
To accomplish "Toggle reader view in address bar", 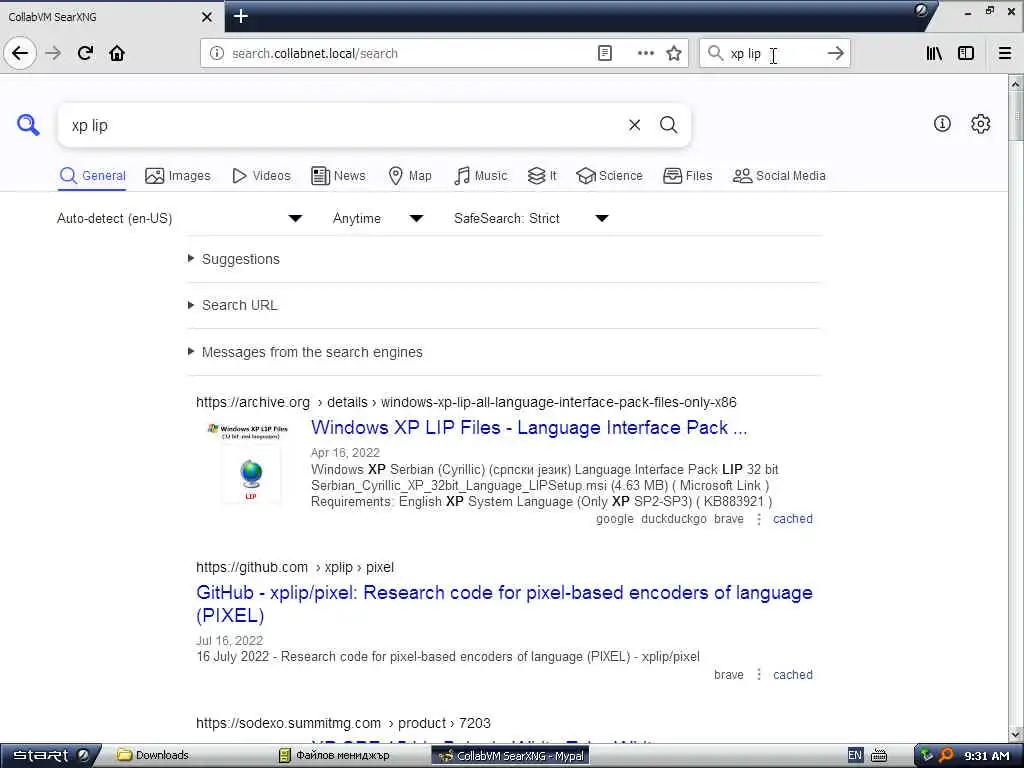I will click(605, 54).
